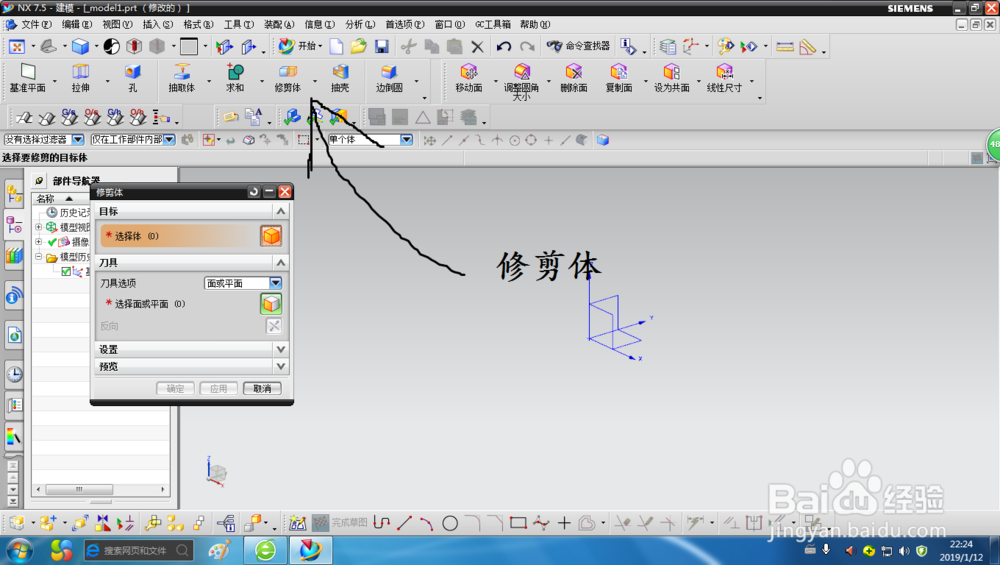This screenshot has height=565, width=1000.
Task: Open the Start (开始) dropdown
Action: (x=300, y=47)
